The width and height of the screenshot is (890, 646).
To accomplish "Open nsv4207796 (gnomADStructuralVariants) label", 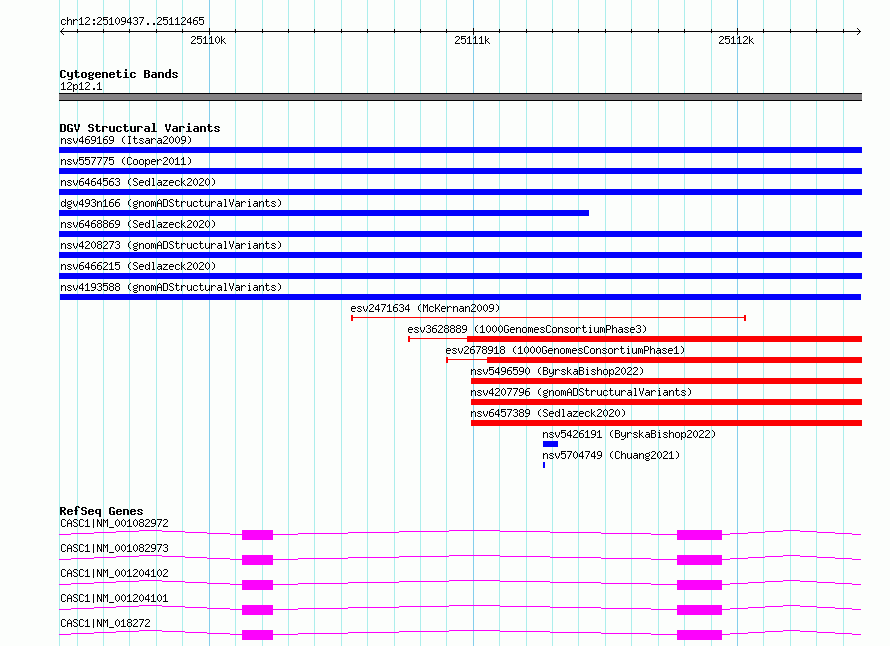I will pos(581,392).
